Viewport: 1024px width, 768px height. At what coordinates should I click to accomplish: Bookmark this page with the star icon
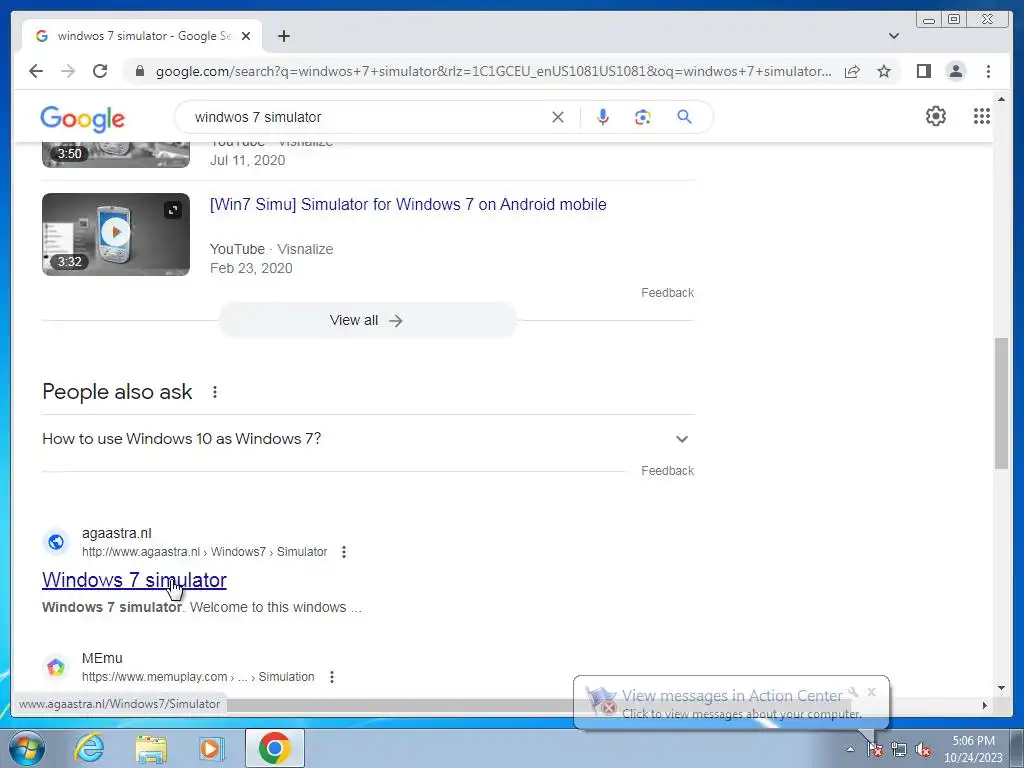pyautogui.click(x=884, y=71)
